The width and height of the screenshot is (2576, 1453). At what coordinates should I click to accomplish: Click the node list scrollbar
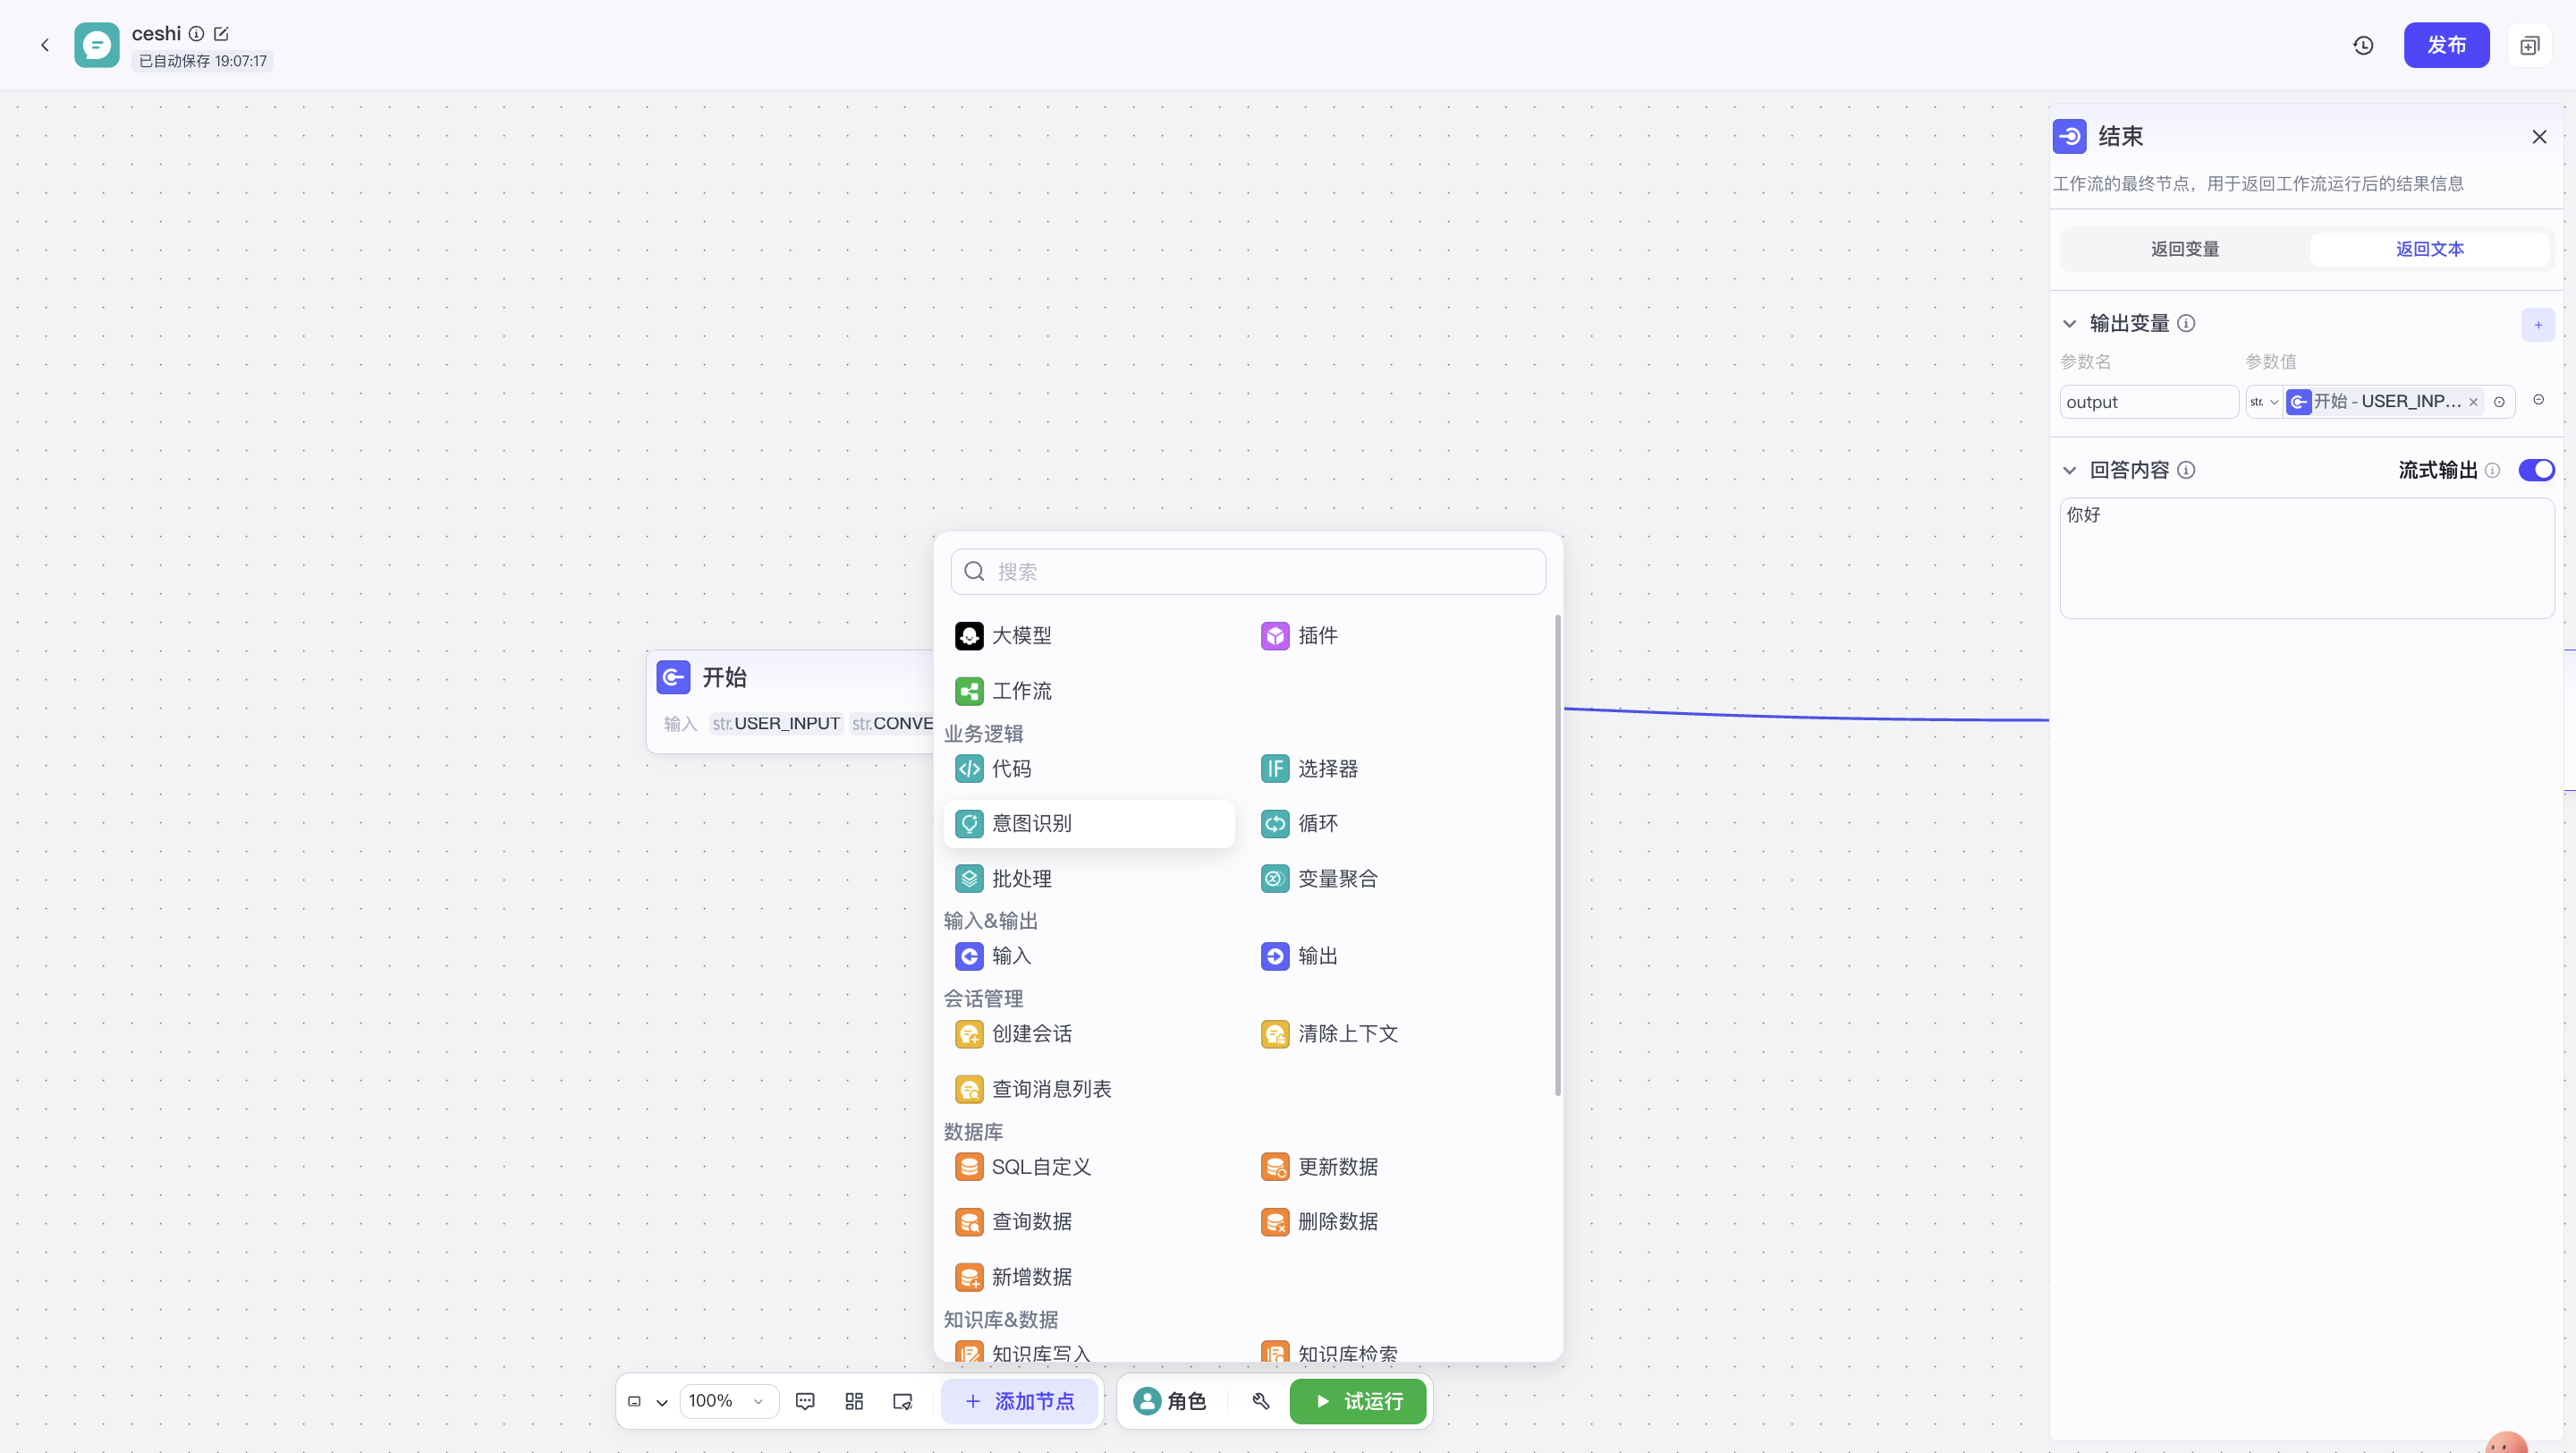(1557, 855)
